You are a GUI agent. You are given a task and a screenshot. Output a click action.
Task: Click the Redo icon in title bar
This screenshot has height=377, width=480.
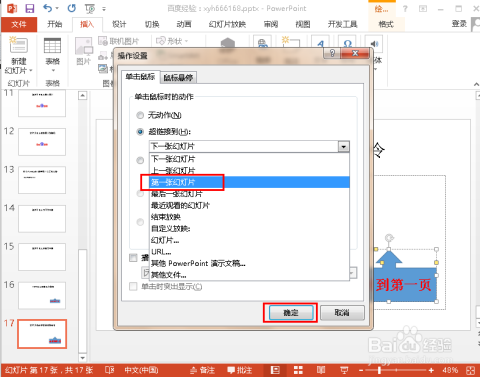(x=72, y=8)
